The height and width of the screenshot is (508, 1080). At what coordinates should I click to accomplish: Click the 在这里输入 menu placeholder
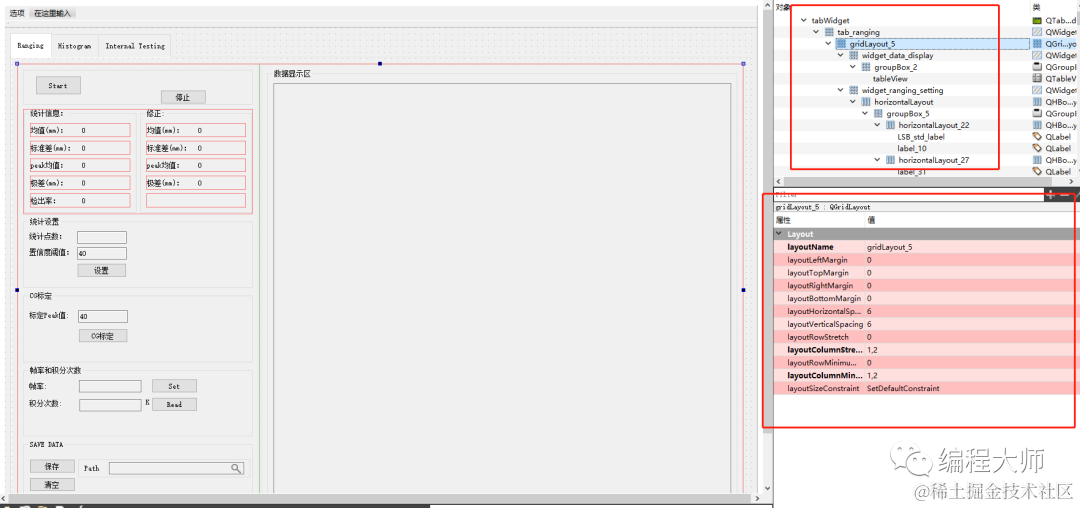[52, 13]
